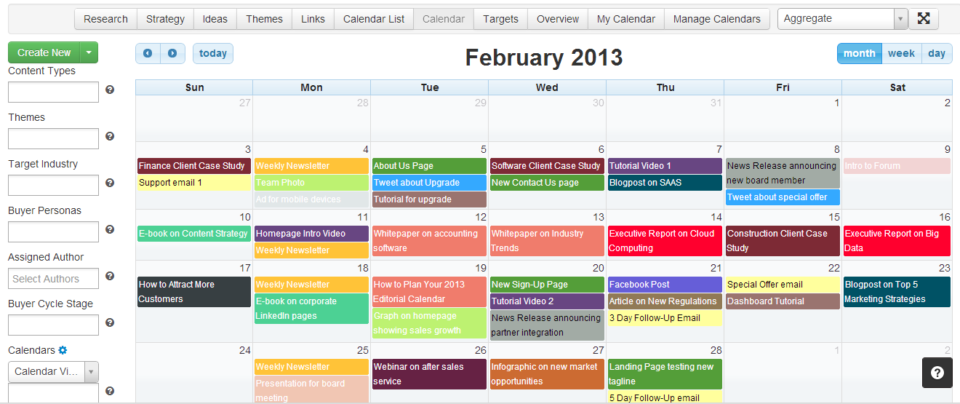Expand the Aggregate dropdown

(x=900, y=19)
